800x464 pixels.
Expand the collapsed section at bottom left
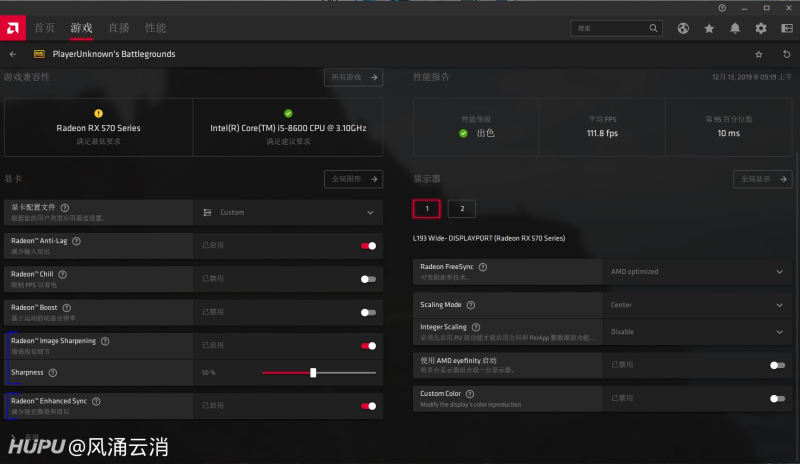pos(12,437)
